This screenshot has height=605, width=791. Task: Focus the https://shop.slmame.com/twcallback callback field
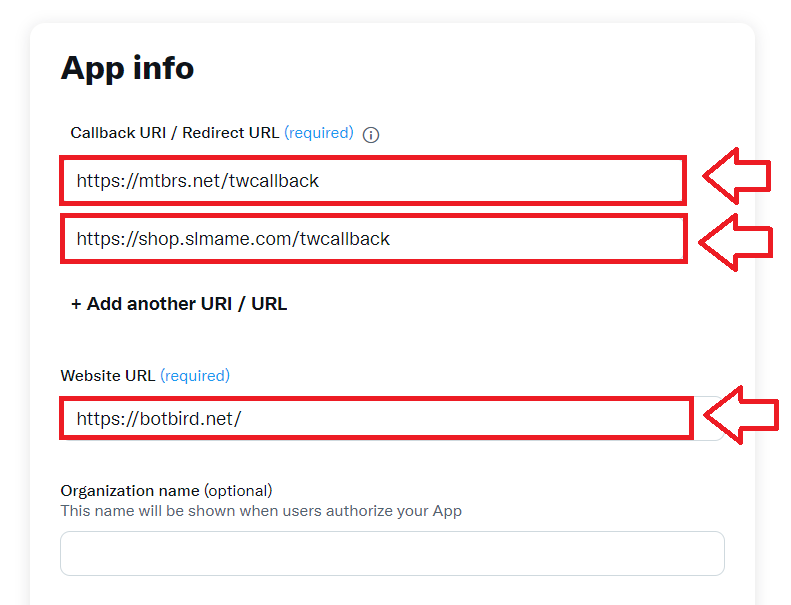[373, 239]
